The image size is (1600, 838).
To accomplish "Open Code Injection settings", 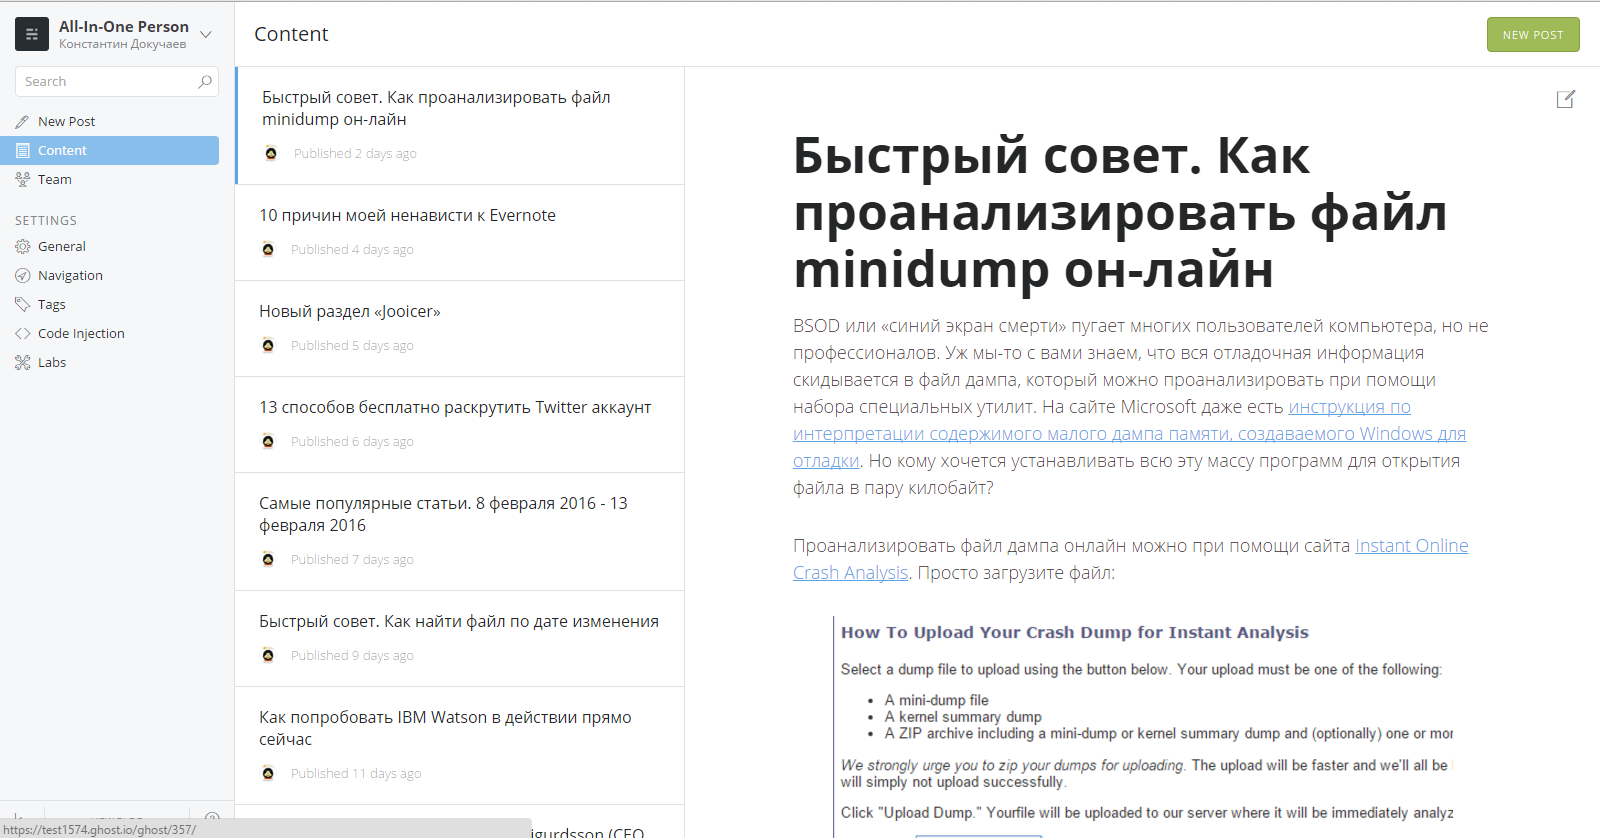I will pyautogui.click(x=81, y=334).
